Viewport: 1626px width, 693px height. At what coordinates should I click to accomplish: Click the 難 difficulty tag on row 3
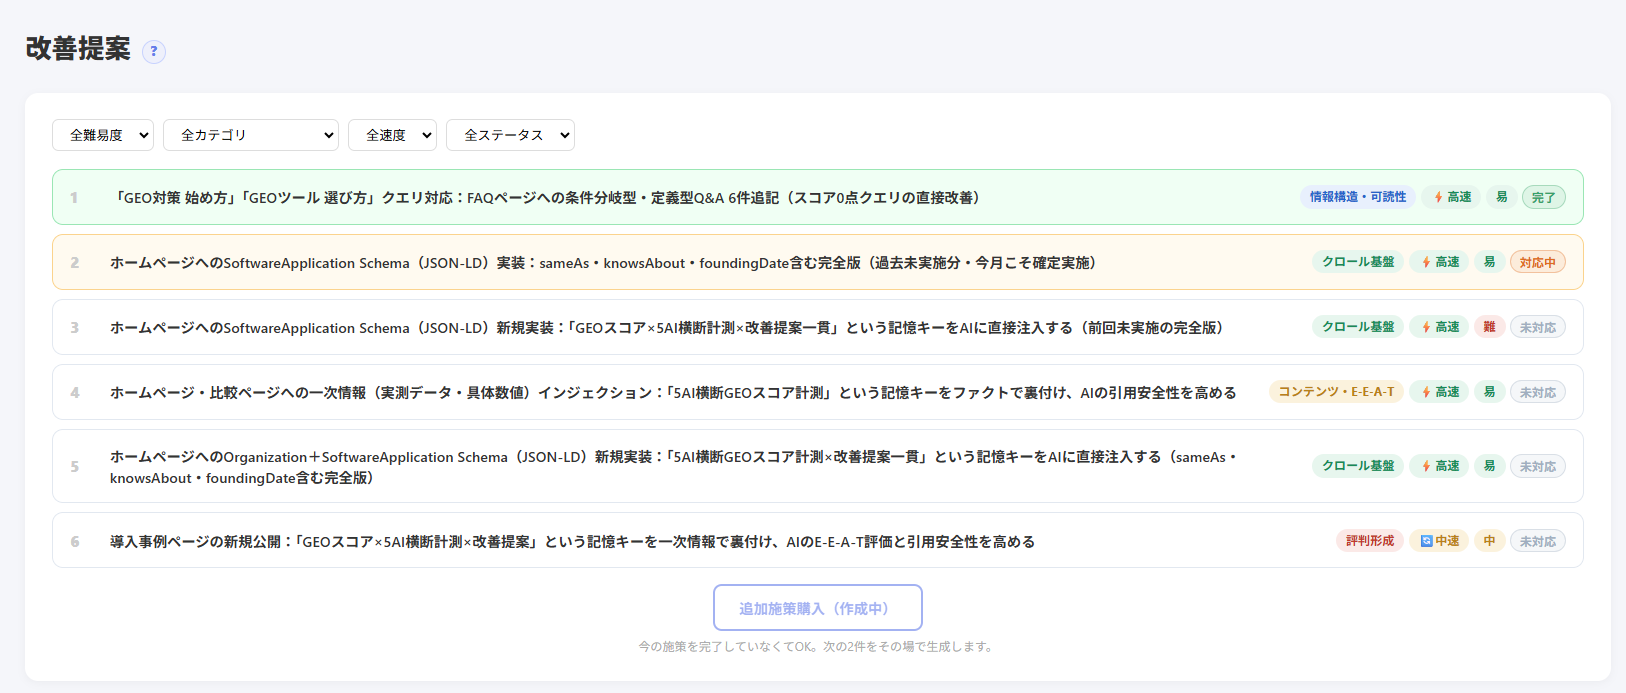(x=1489, y=327)
